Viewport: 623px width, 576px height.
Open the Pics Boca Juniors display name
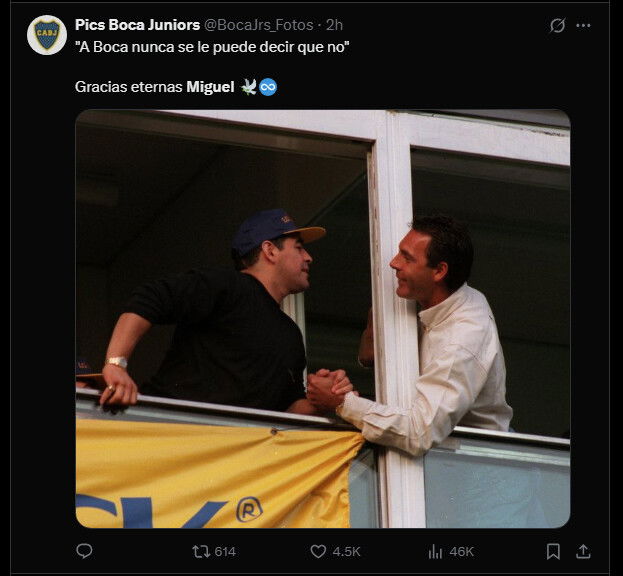[137, 25]
